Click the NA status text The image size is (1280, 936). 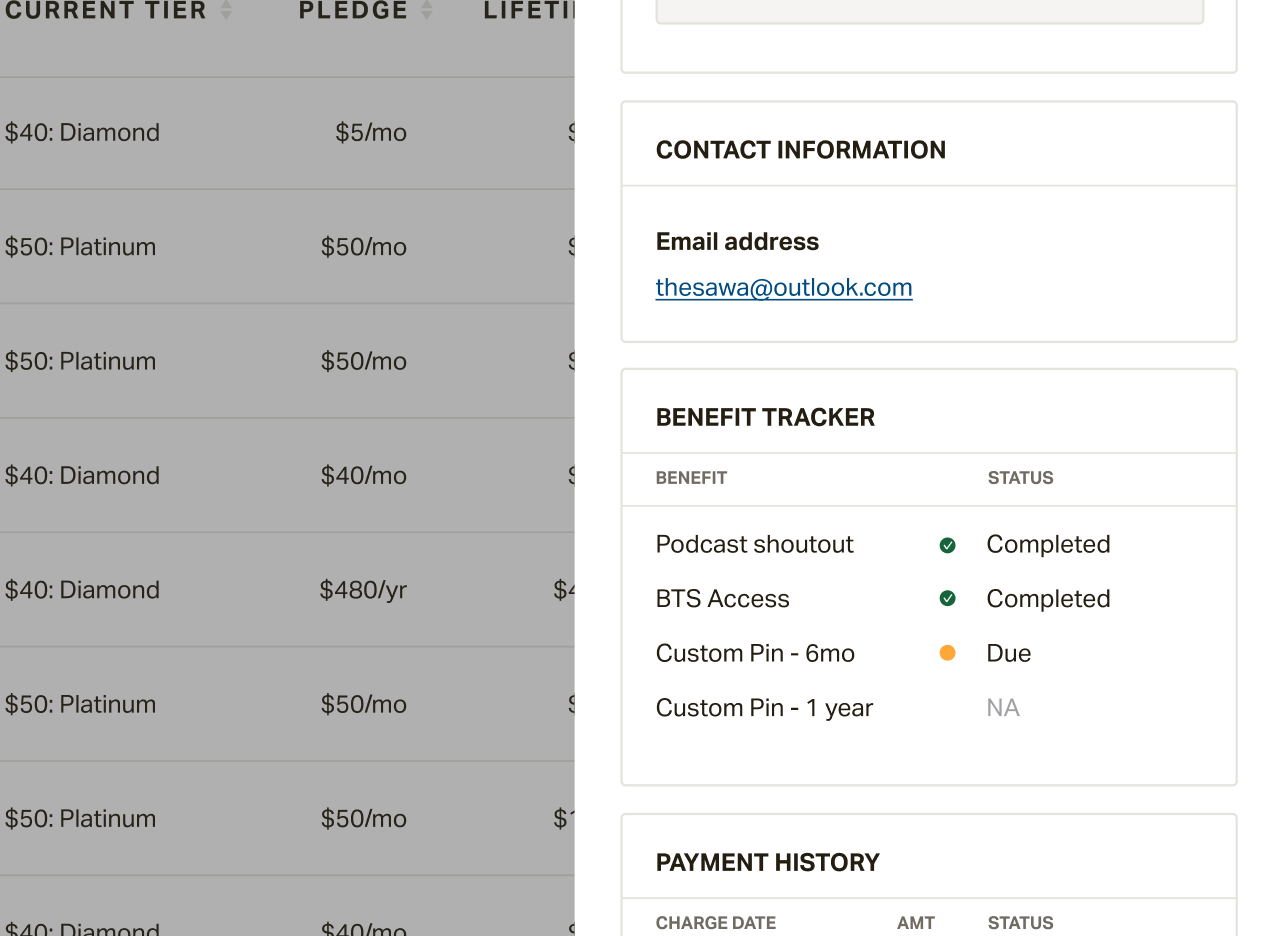1003,707
